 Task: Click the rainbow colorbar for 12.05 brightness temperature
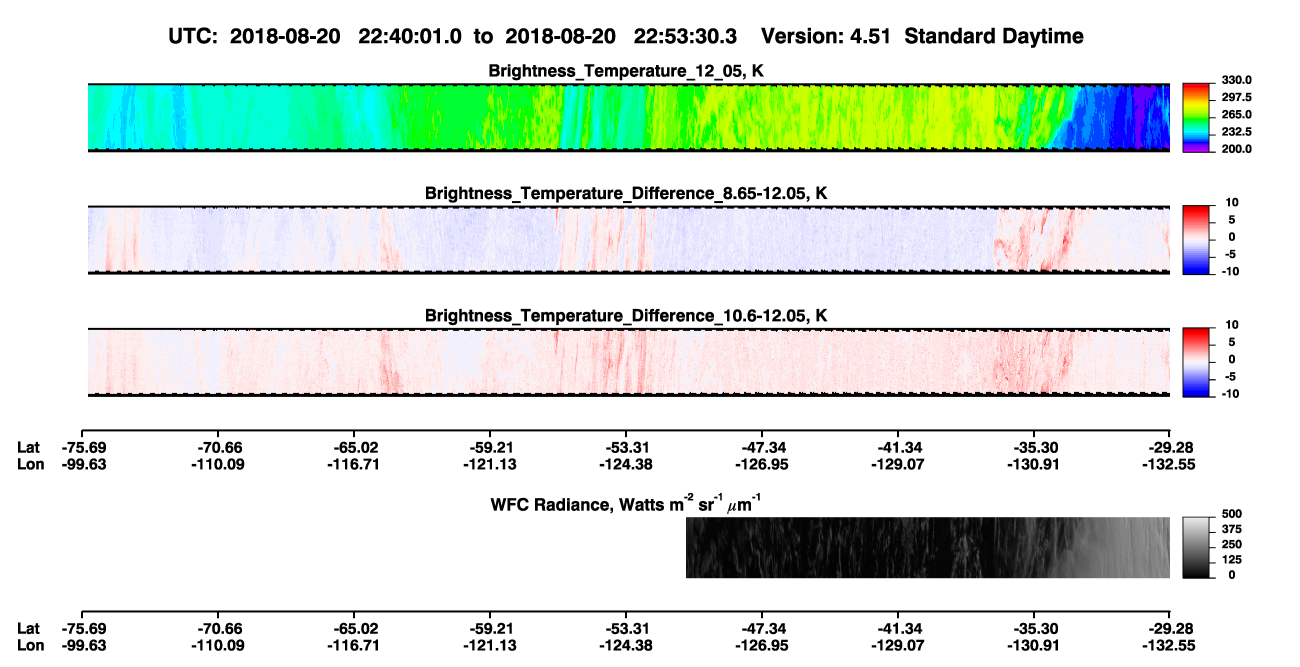coord(1197,117)
